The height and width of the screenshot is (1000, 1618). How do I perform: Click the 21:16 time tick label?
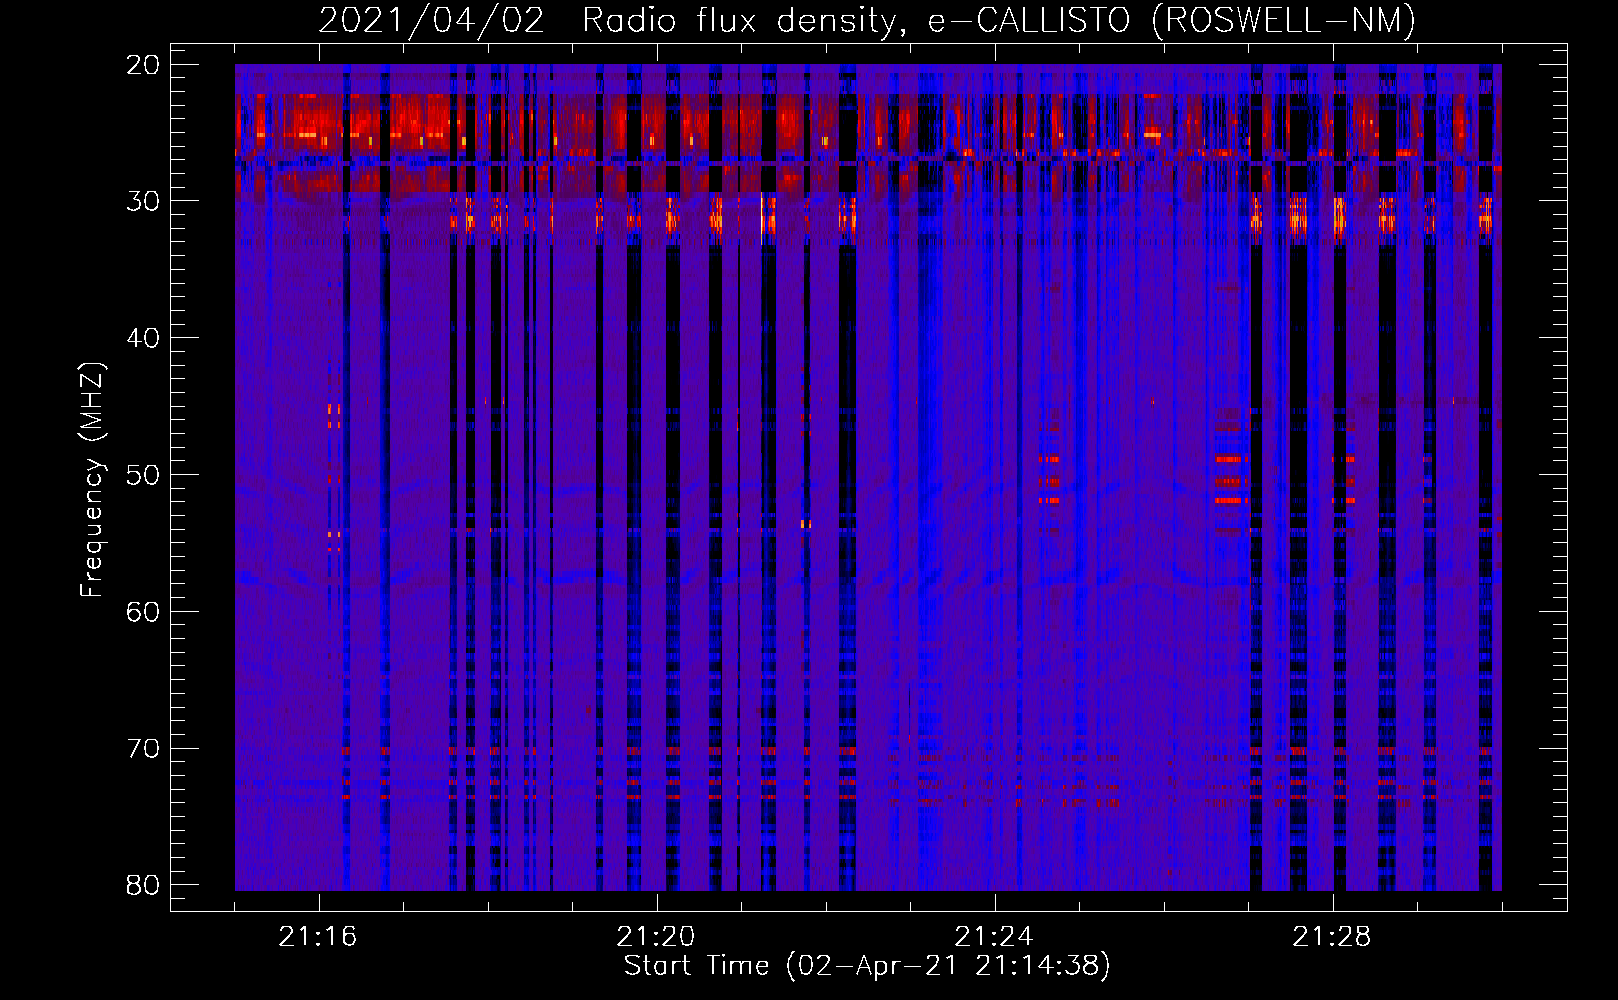pyautogui.click(x=318, y=937)
